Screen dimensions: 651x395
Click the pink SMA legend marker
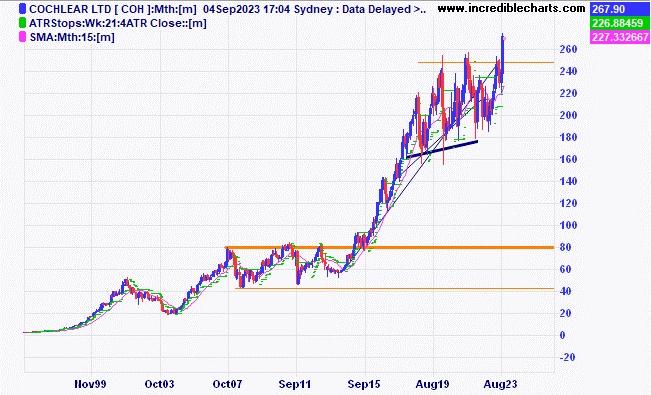click(x=22, y=37)
